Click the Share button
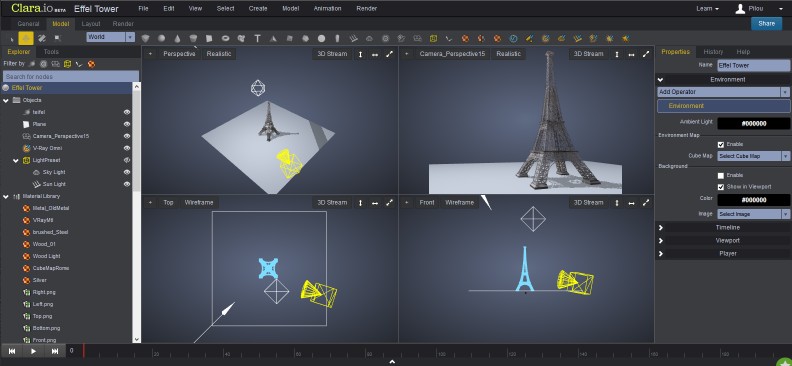The image size is (792, 366). (766, 24)
